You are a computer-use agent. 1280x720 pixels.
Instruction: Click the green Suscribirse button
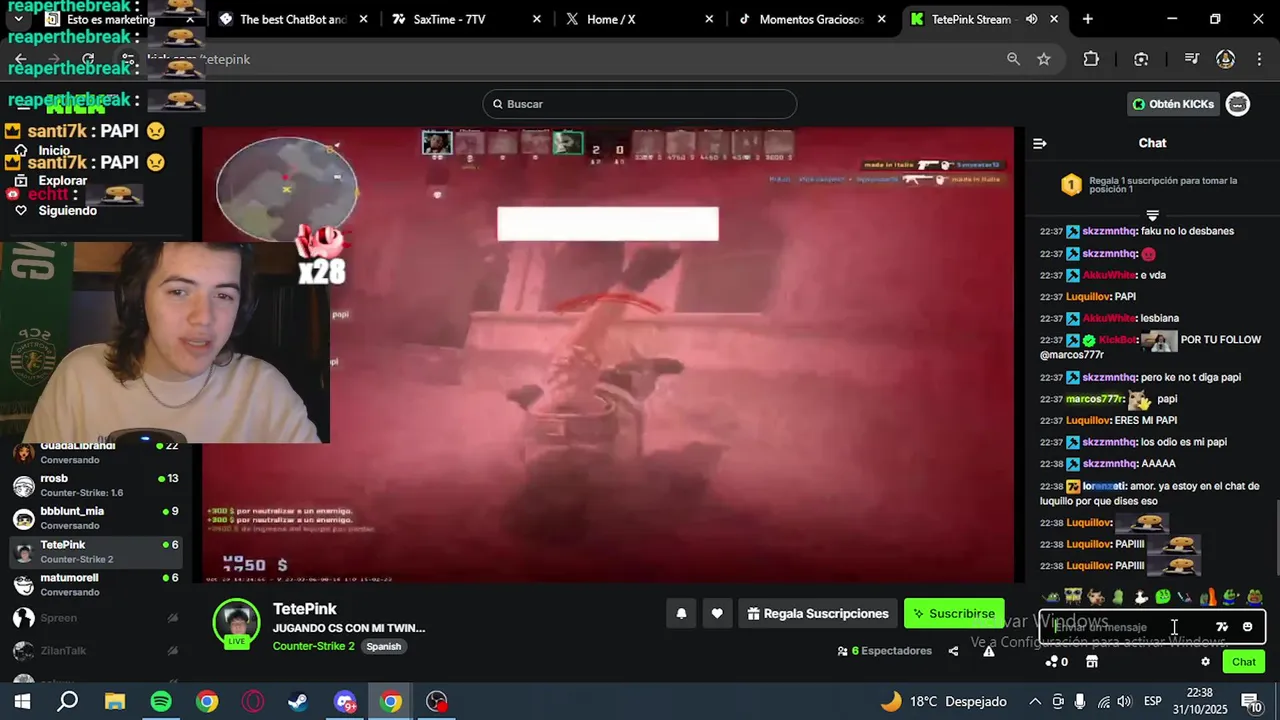[x=953, y=614]
